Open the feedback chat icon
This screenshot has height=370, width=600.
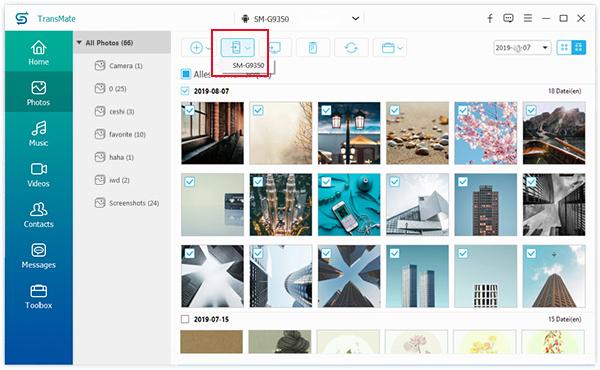pyautogui.click(x=508, y=18)
